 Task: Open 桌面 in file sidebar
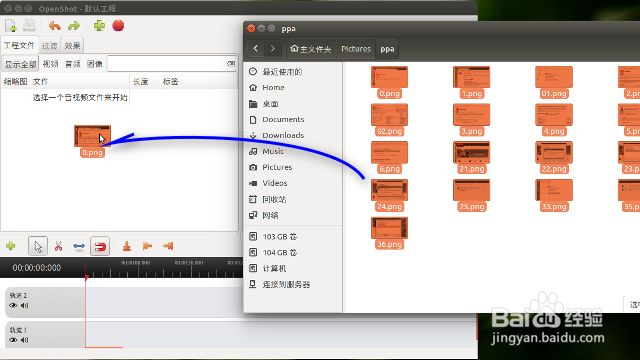(270, 104)
